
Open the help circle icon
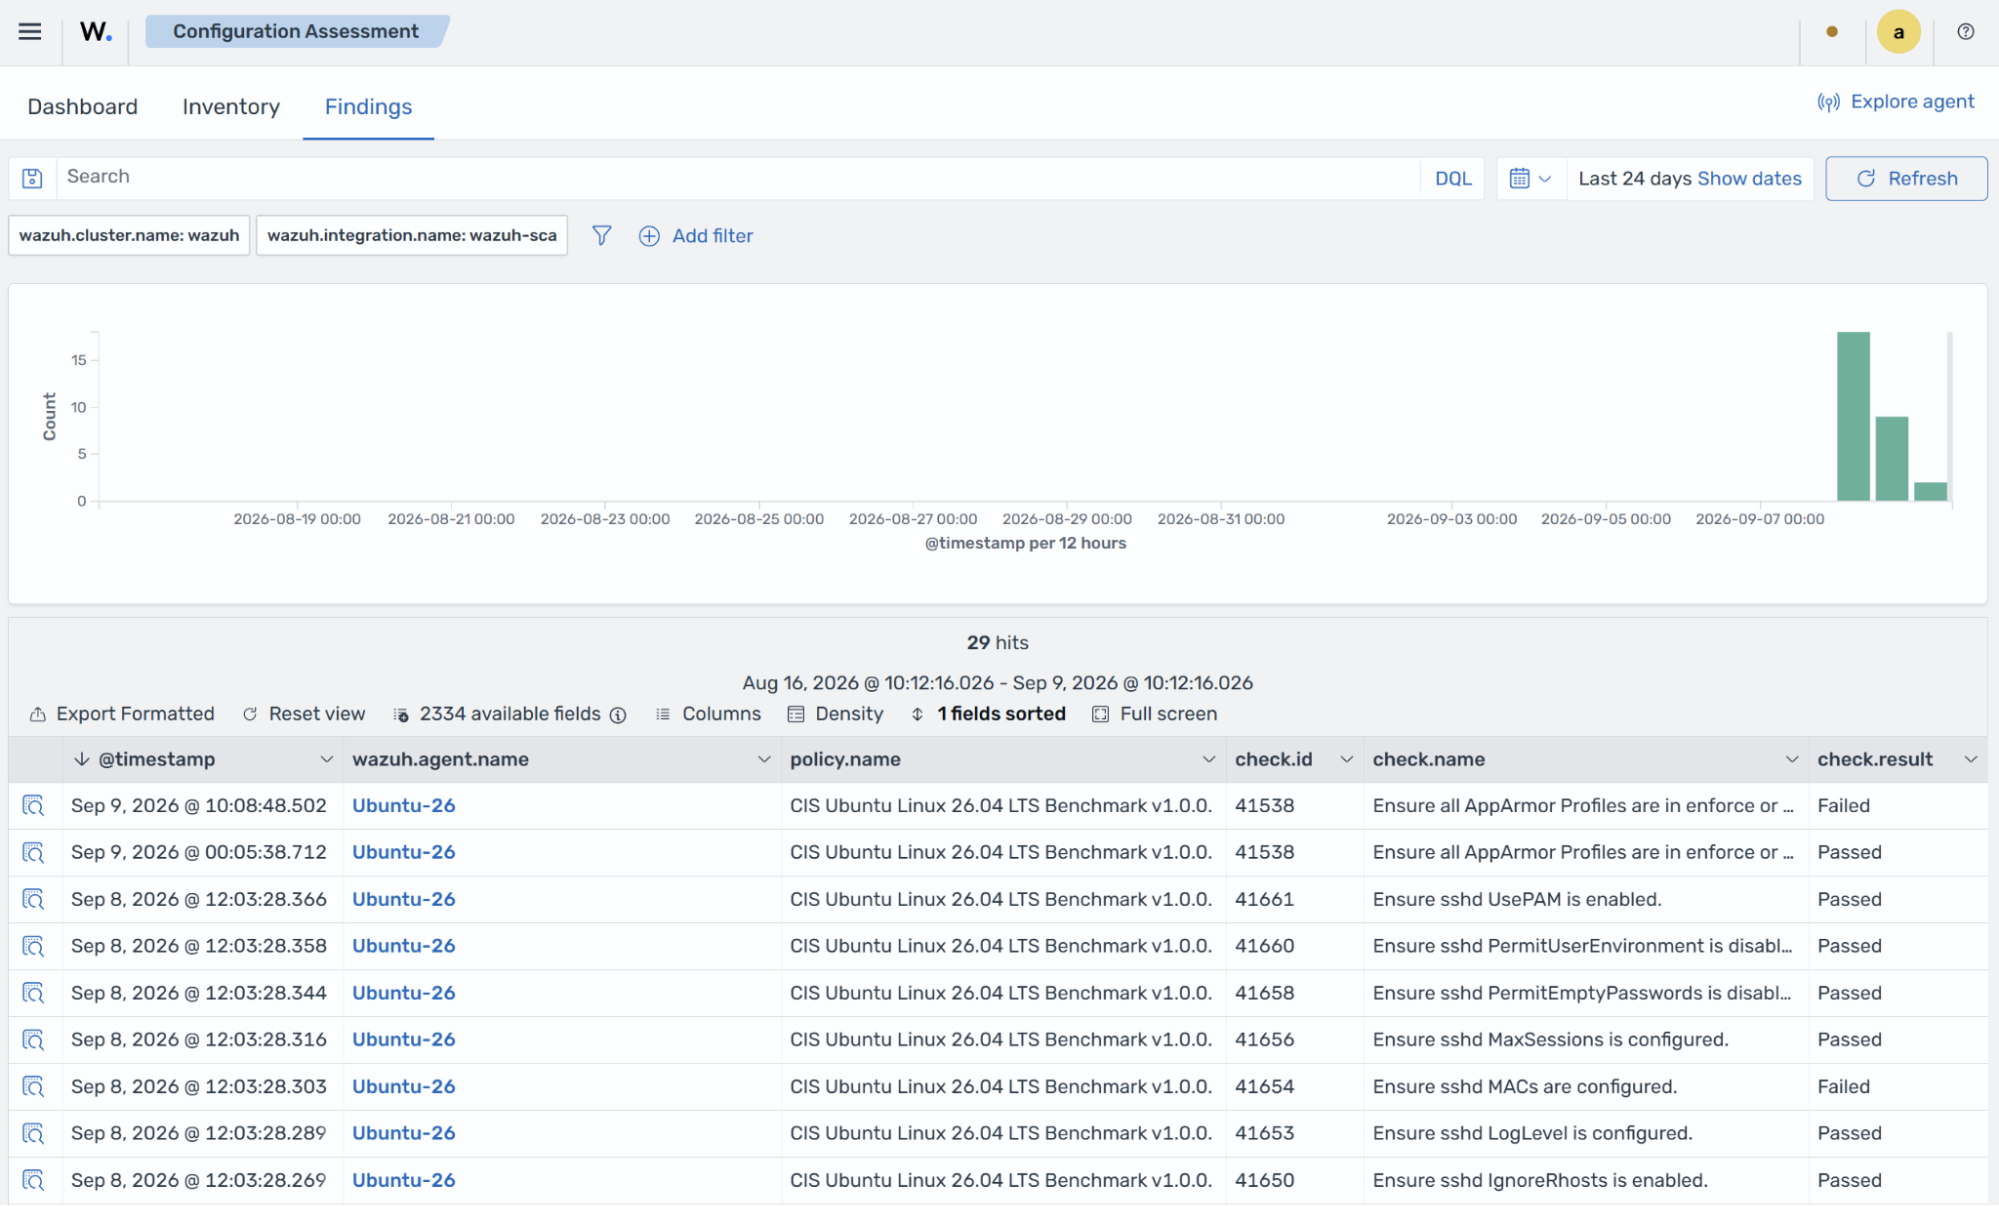click(1965, 31)
